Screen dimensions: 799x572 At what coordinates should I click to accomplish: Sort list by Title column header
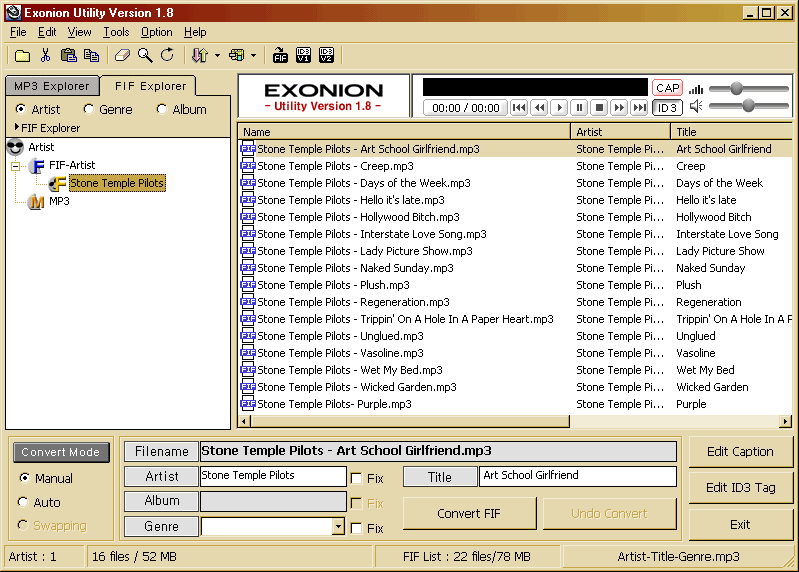[732, 132]
